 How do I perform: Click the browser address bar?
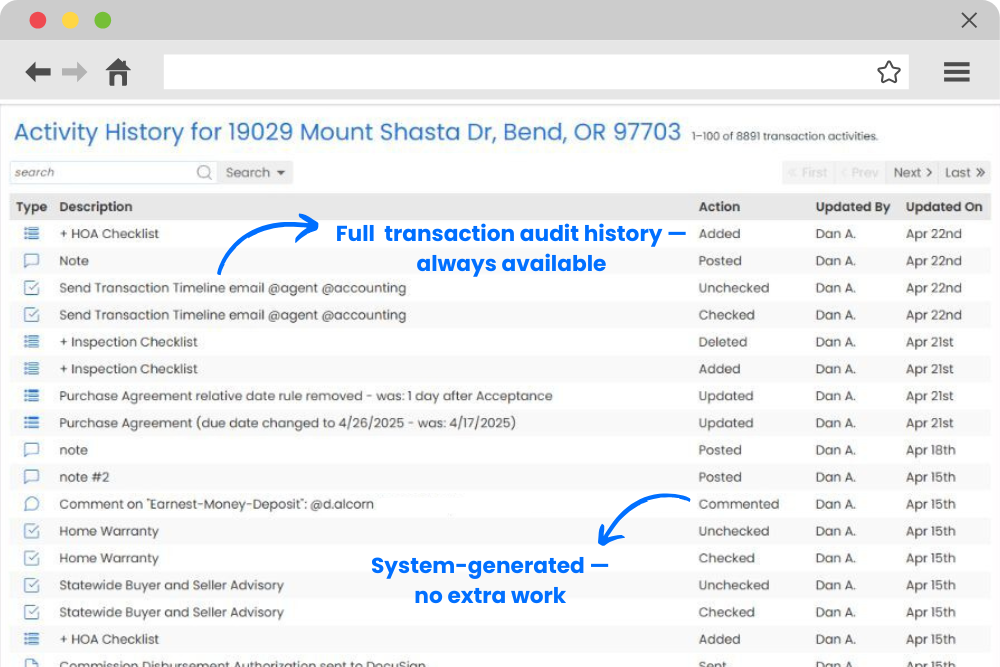[536, 71]
